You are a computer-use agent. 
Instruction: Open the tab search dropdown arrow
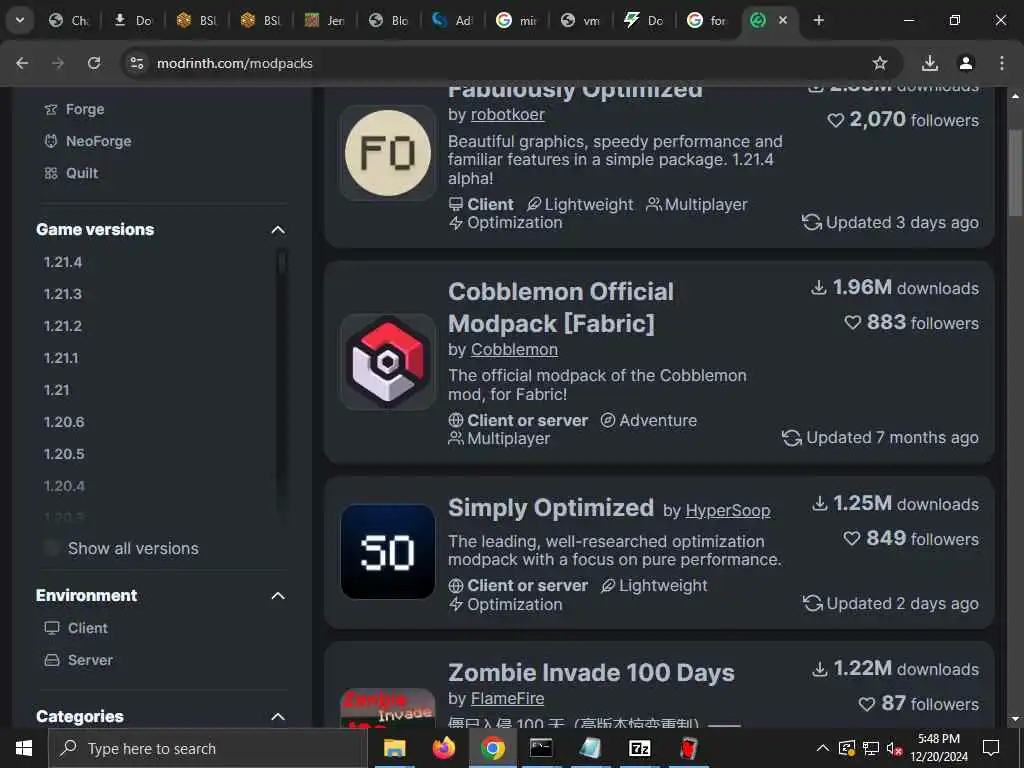[20, 20]
